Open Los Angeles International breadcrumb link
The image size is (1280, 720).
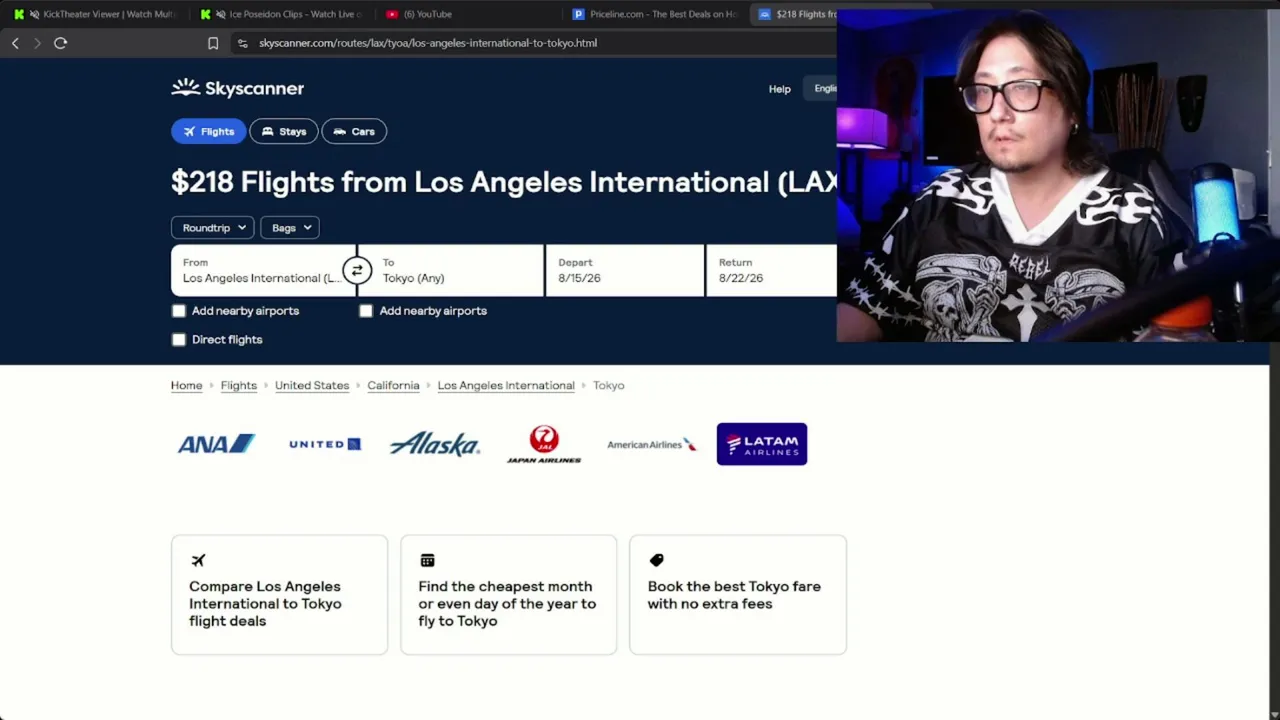click(506, 385)
